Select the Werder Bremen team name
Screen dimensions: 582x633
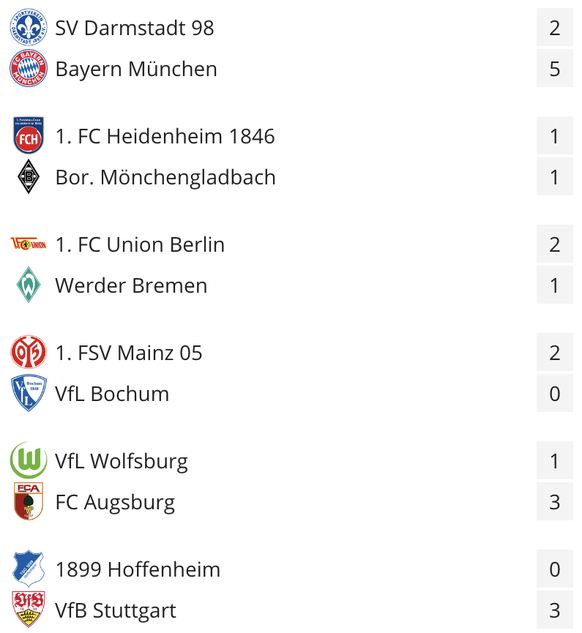pos(131,285)
